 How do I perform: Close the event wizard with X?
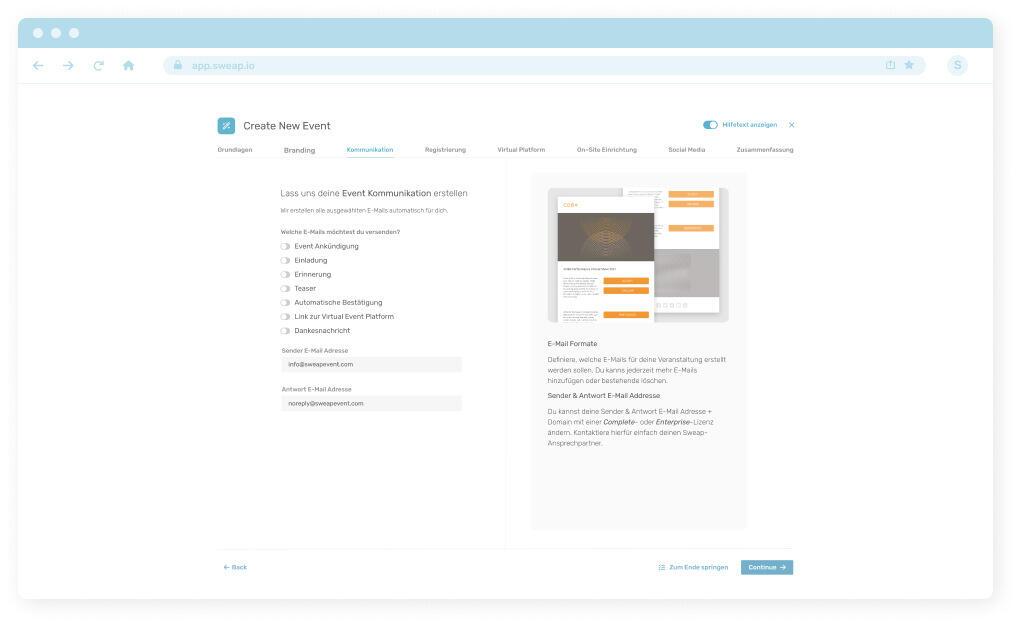[x=792, y=125]
